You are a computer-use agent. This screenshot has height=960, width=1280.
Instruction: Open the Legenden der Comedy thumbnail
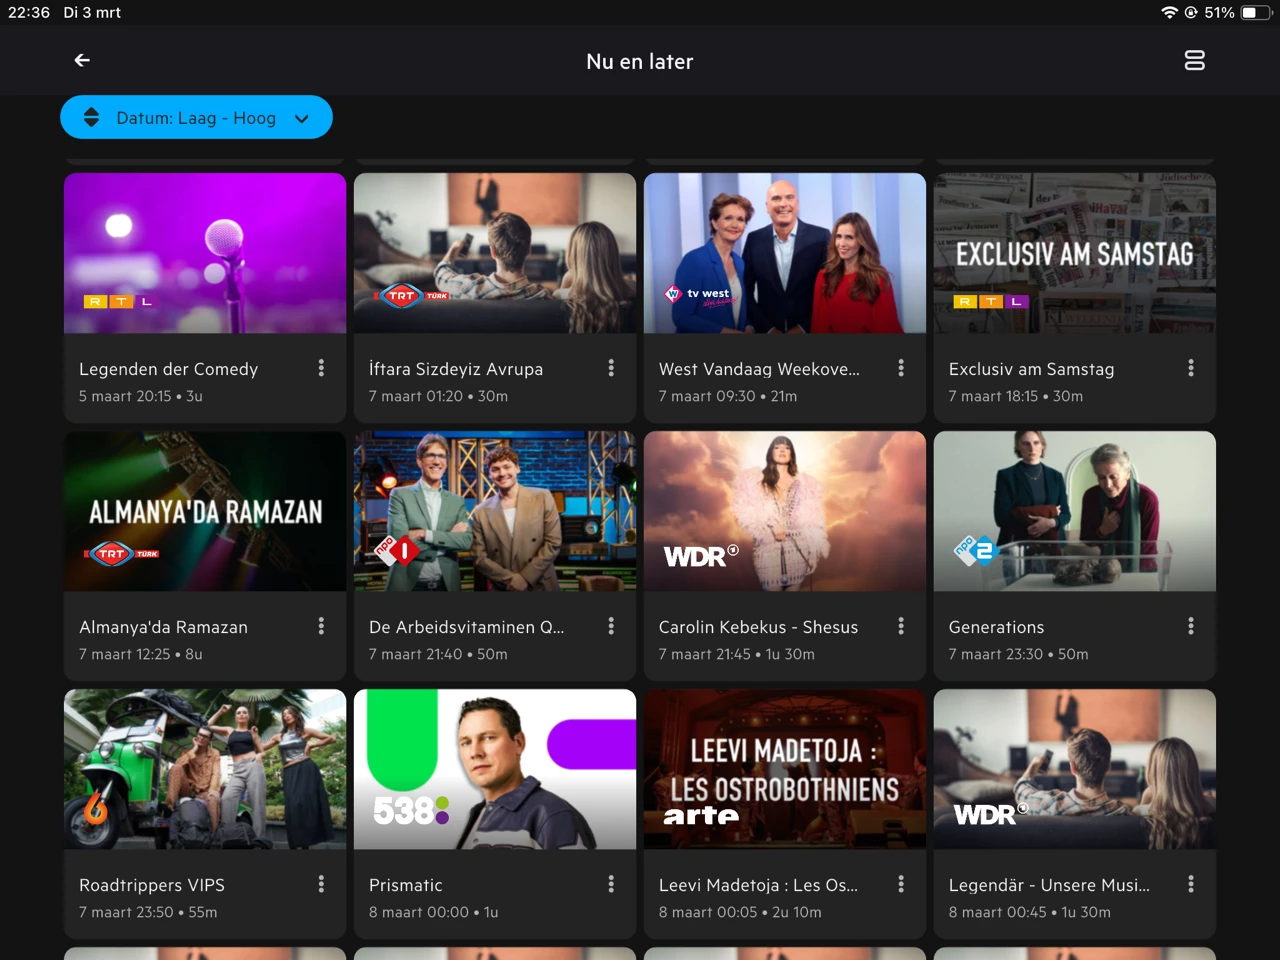pos(205,253)
